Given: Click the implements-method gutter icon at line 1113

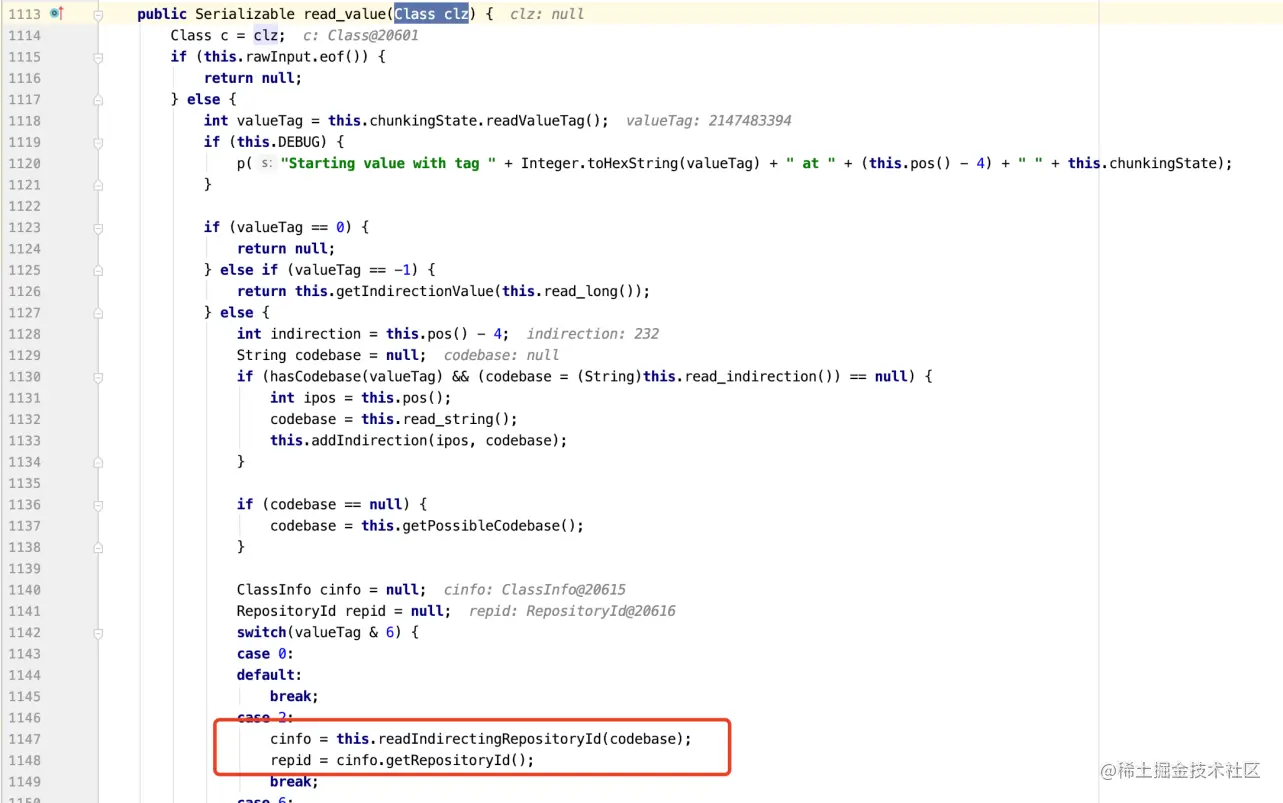Looking at the screenshot, I should (x=57, y=14).
